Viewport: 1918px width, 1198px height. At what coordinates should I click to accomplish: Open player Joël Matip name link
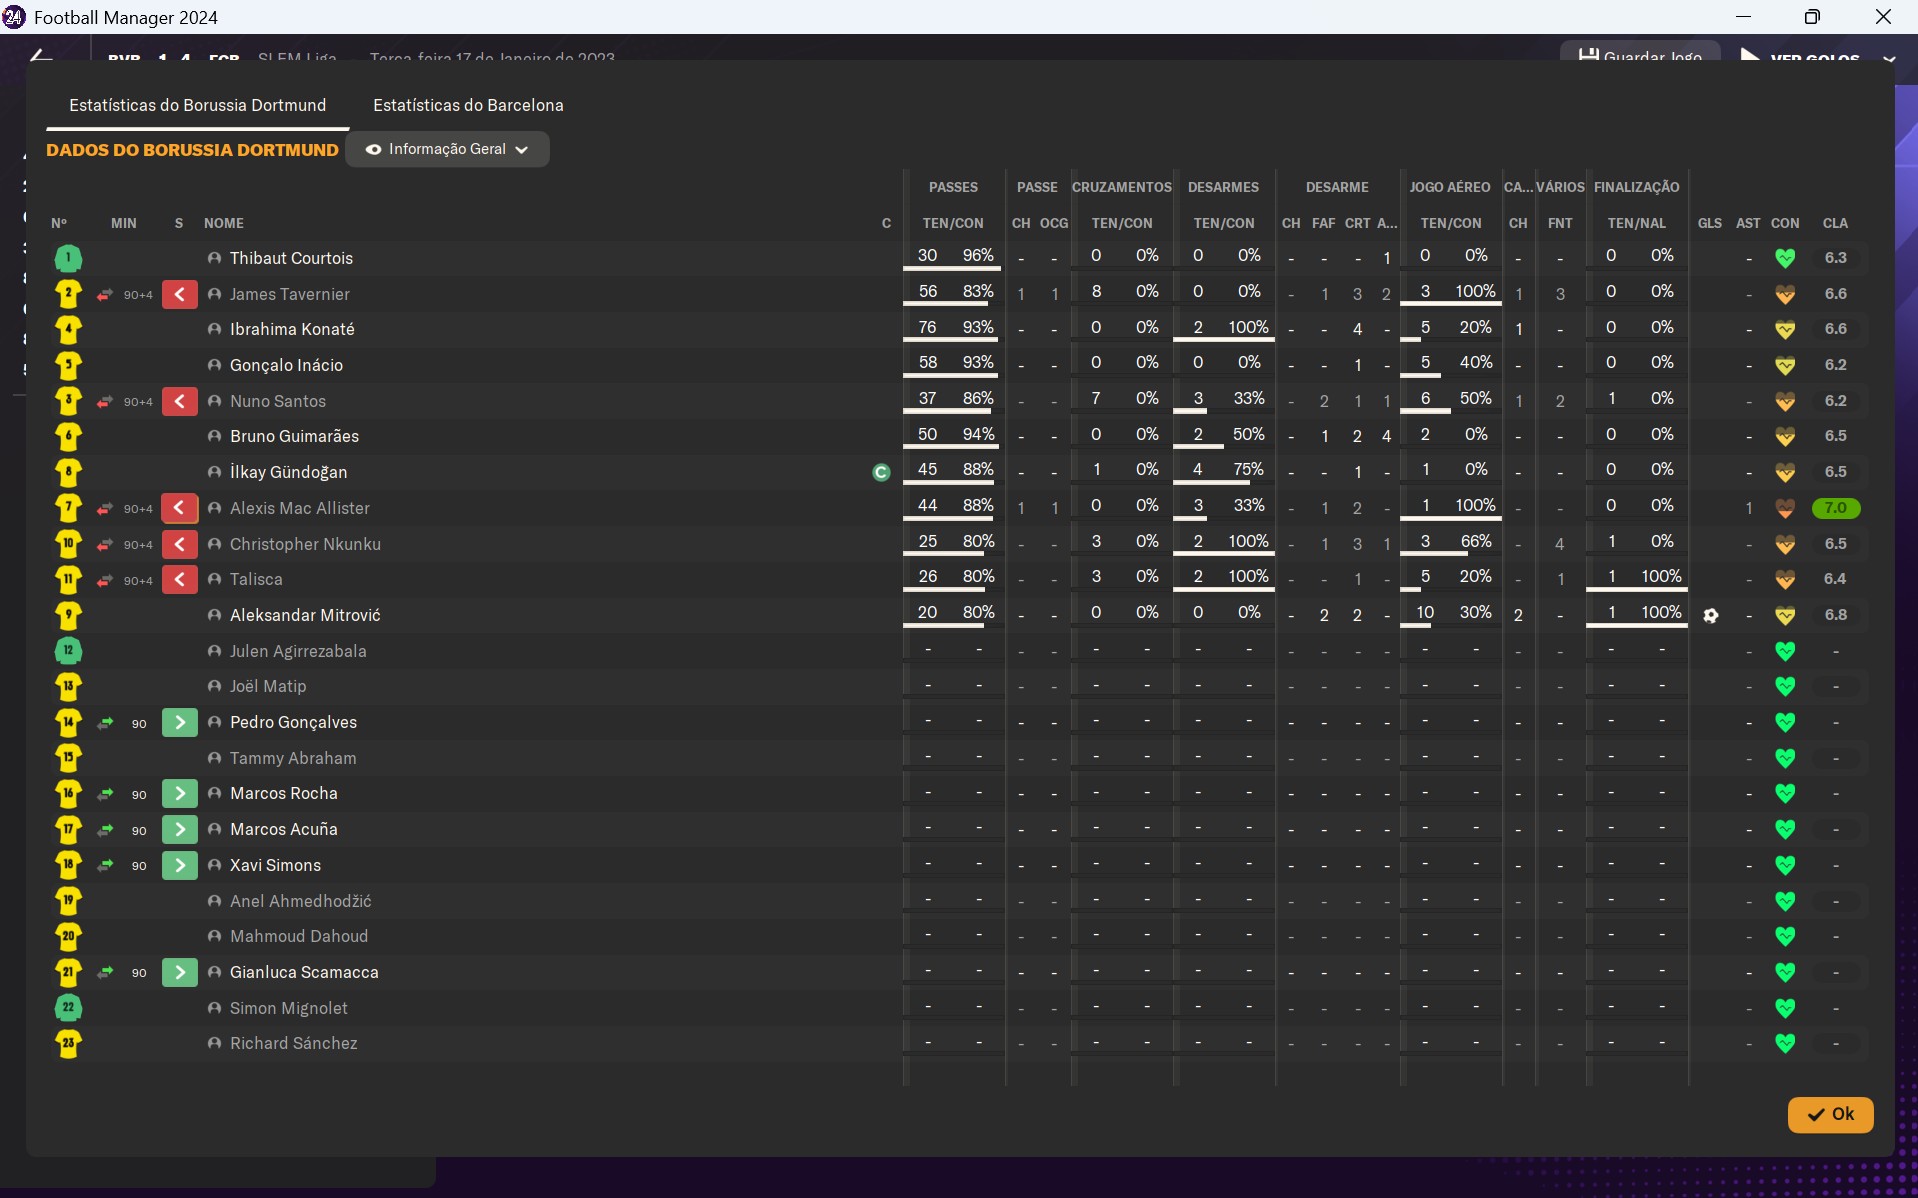coord(268,687)
